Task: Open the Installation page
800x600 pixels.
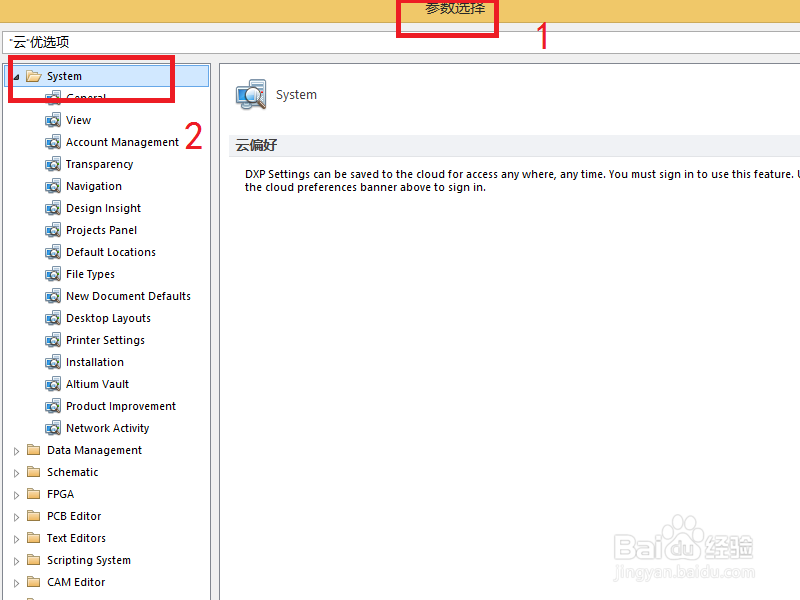Action: coord(95,362)
